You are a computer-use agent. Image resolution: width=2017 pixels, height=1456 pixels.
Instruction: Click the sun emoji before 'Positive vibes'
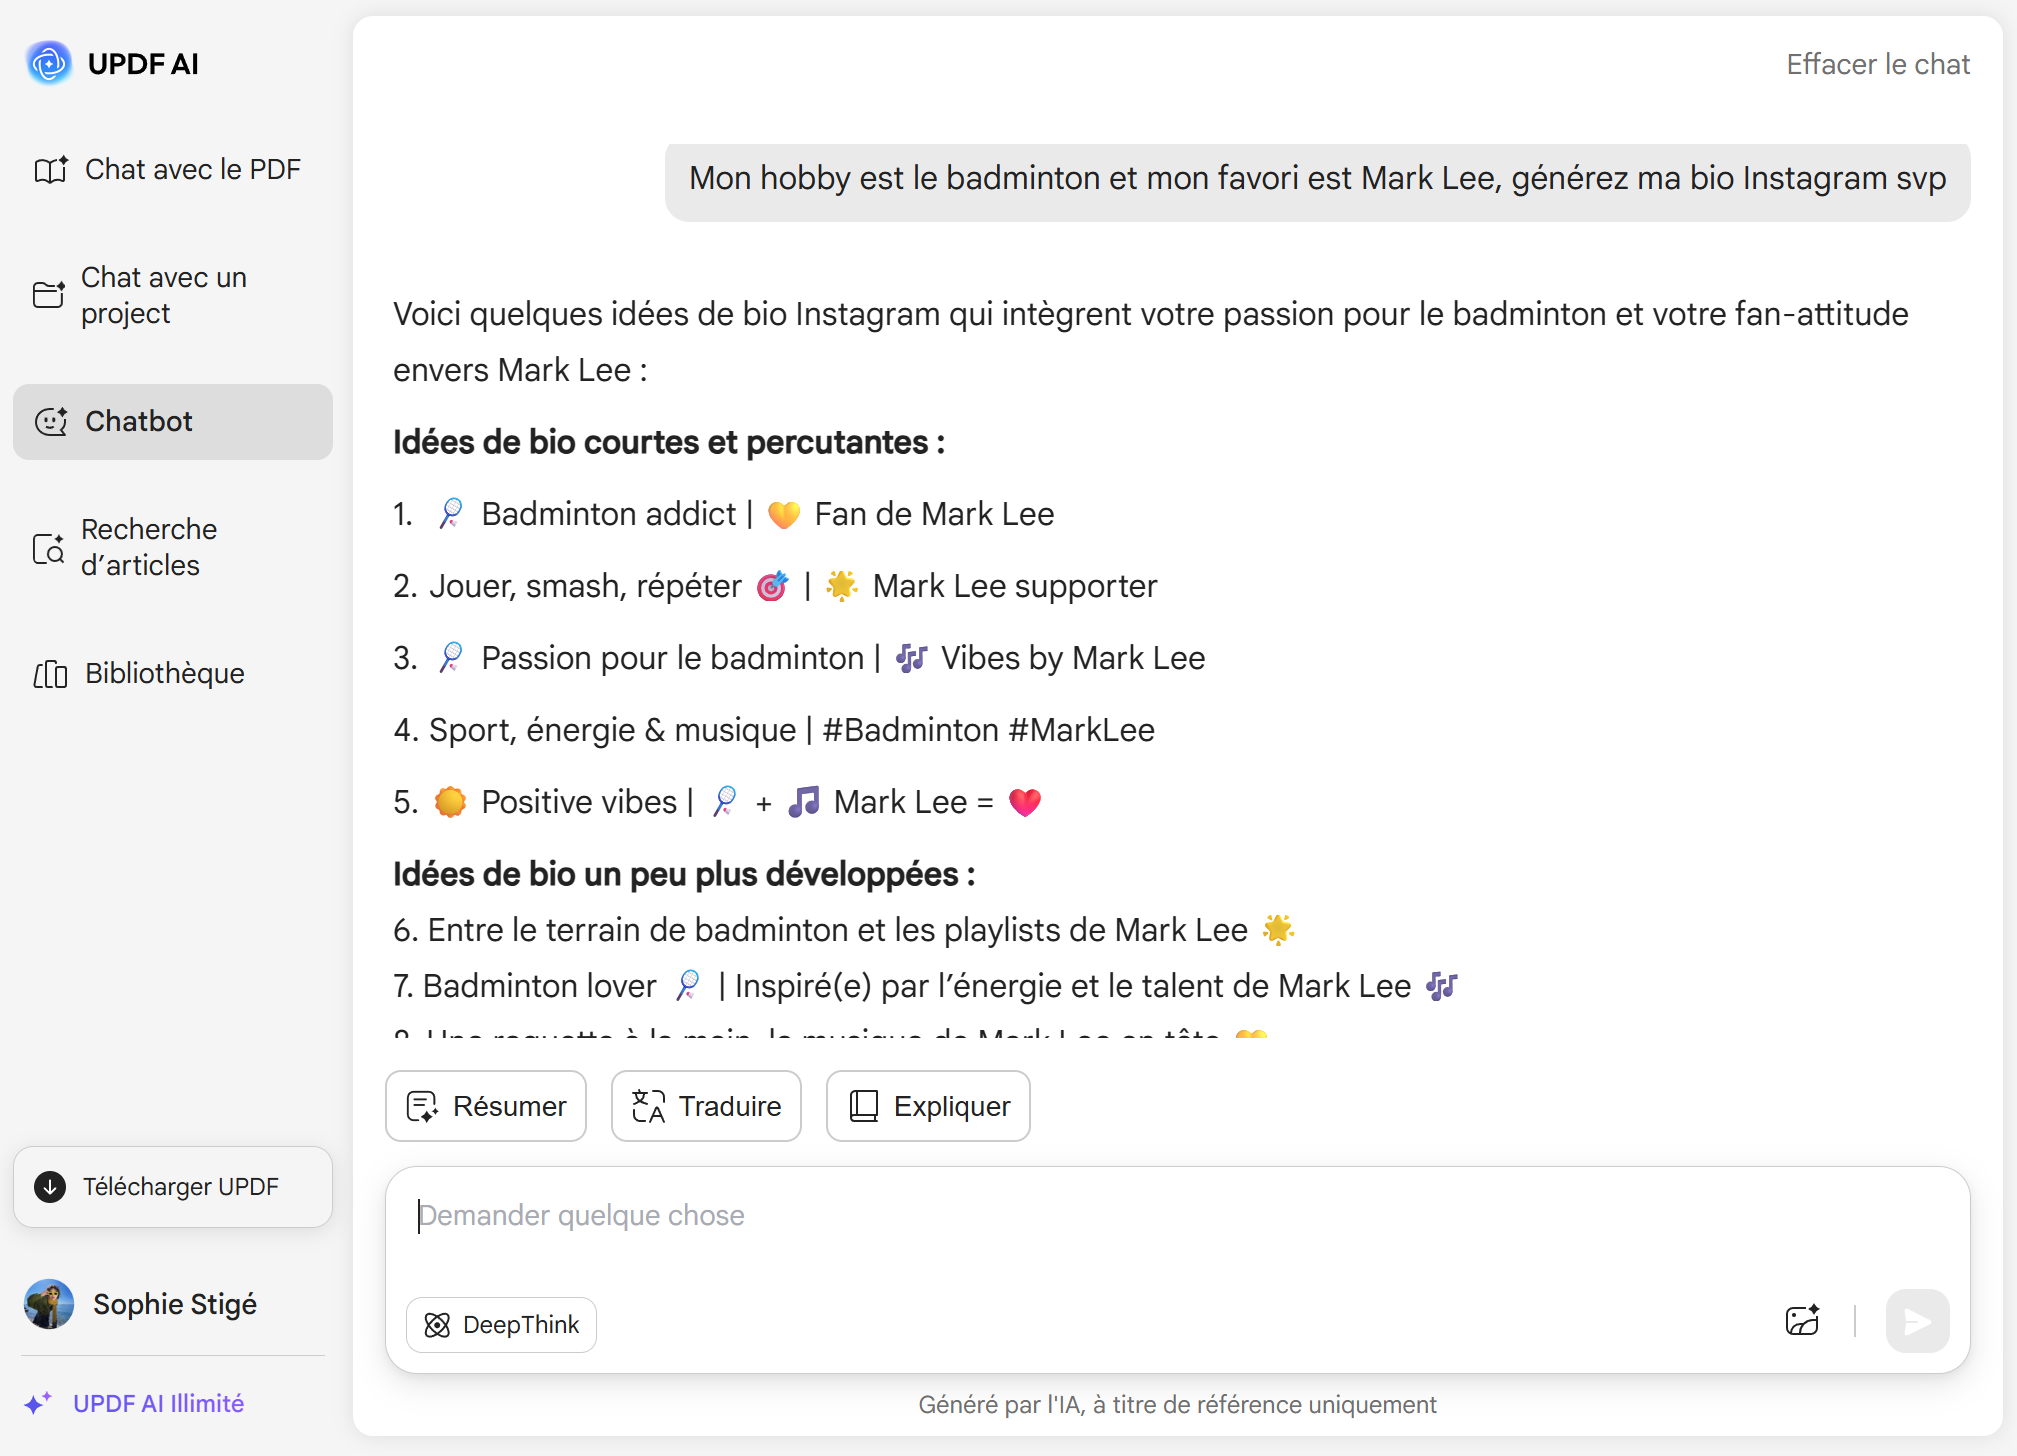click(x=450, y=802)
